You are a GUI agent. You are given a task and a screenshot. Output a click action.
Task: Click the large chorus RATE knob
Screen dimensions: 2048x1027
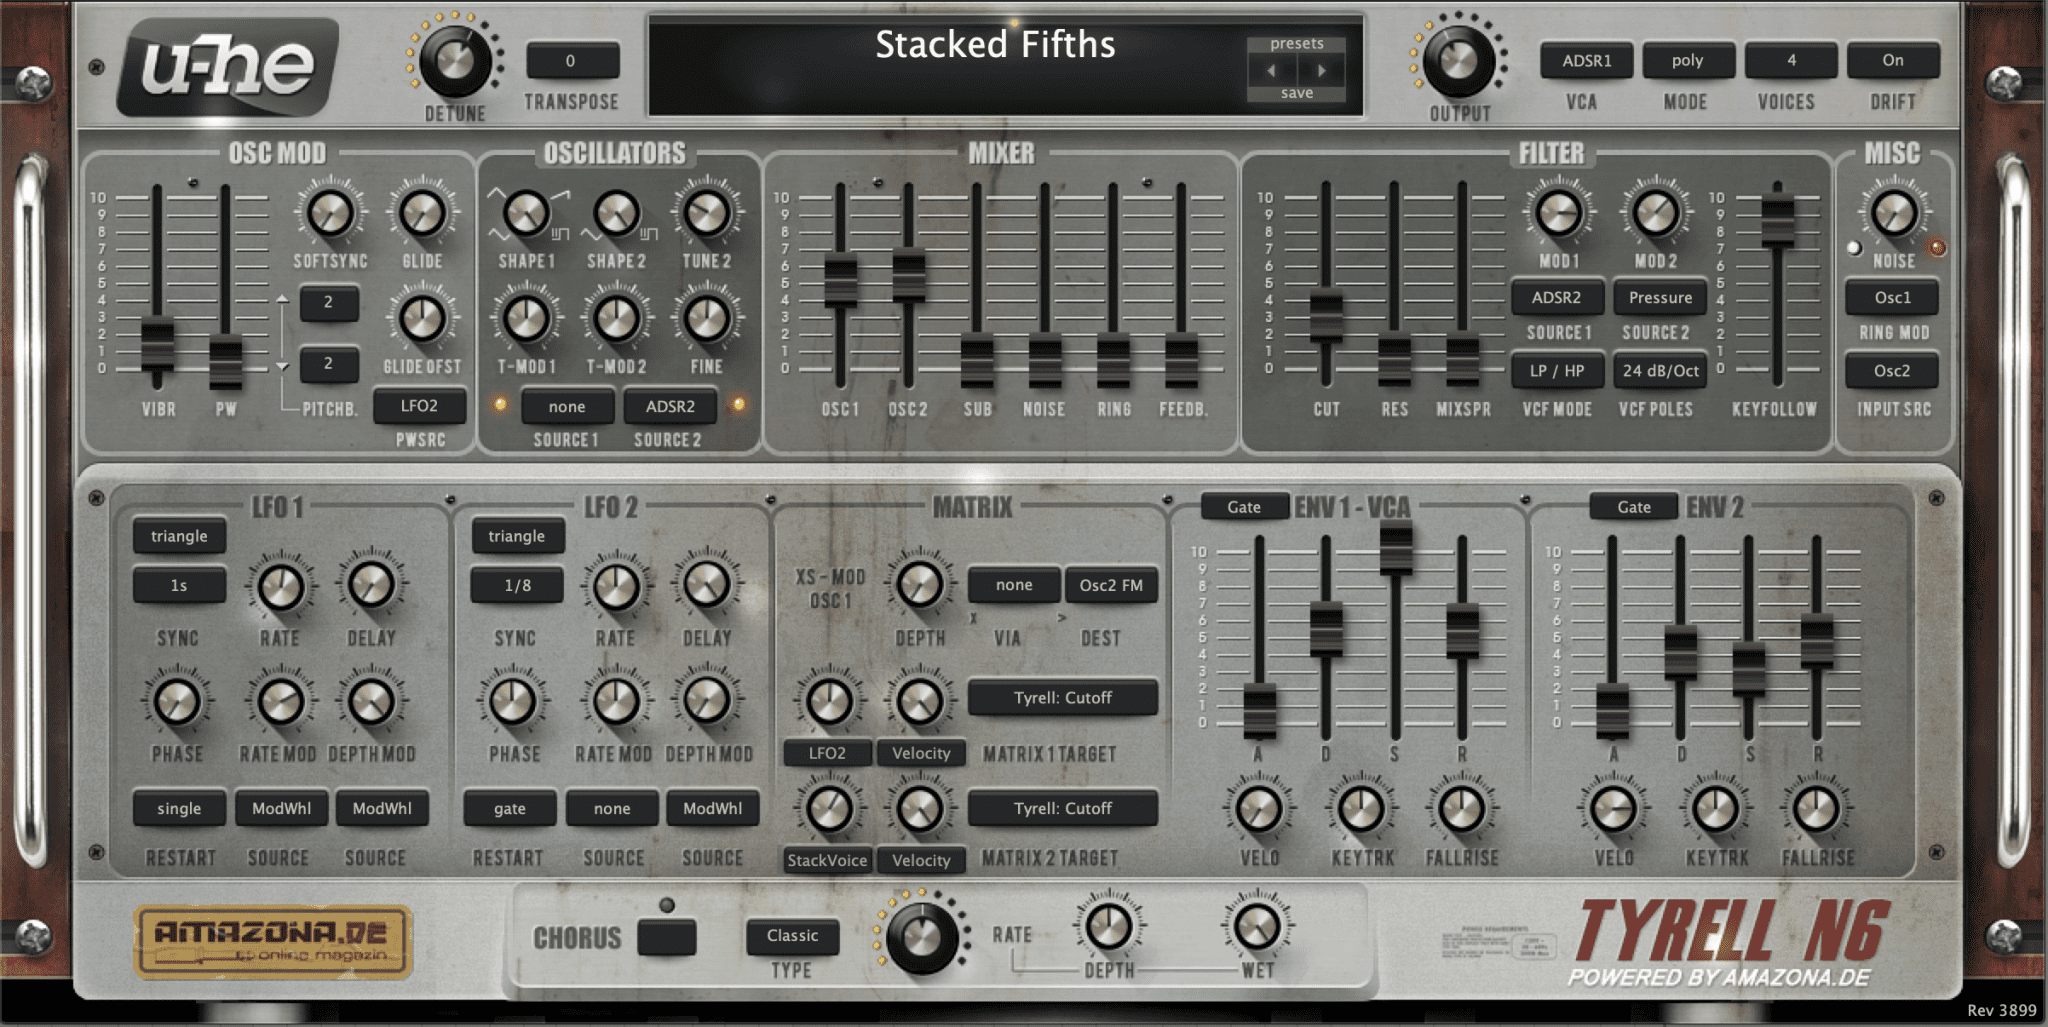pyautogui.click(x=921, y=937)
